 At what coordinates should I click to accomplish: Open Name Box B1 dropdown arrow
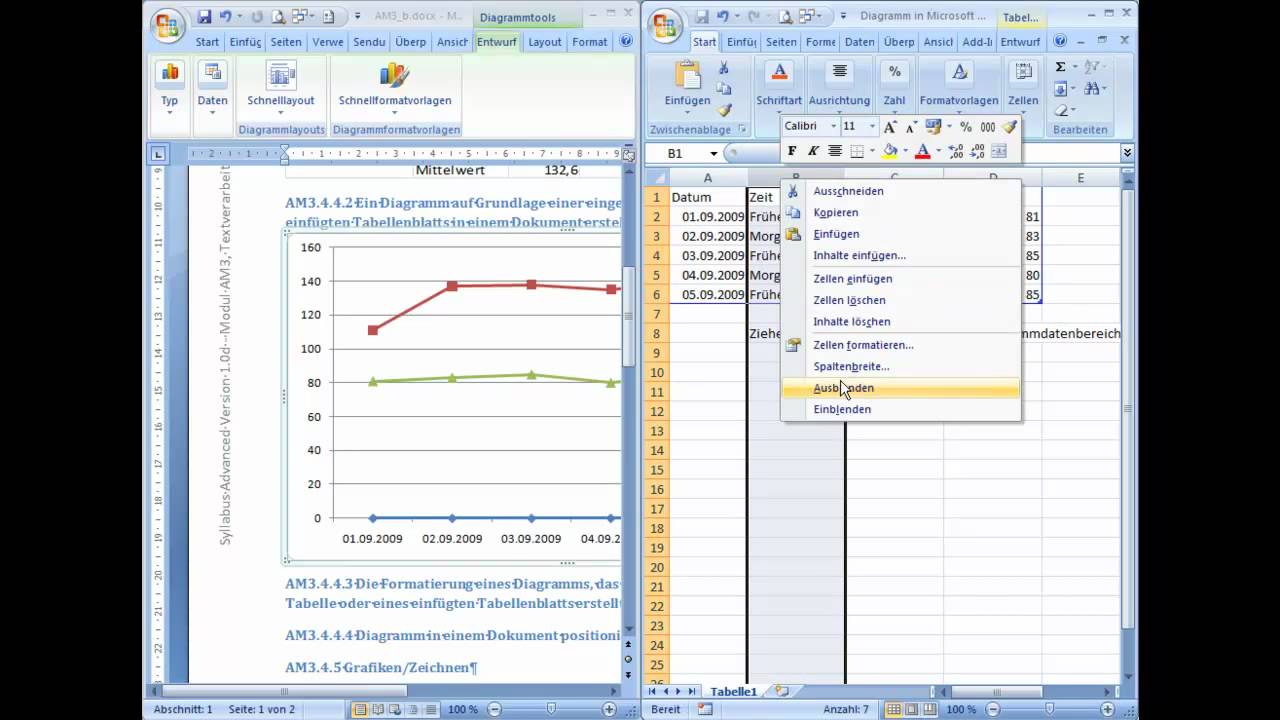[714, 153]
